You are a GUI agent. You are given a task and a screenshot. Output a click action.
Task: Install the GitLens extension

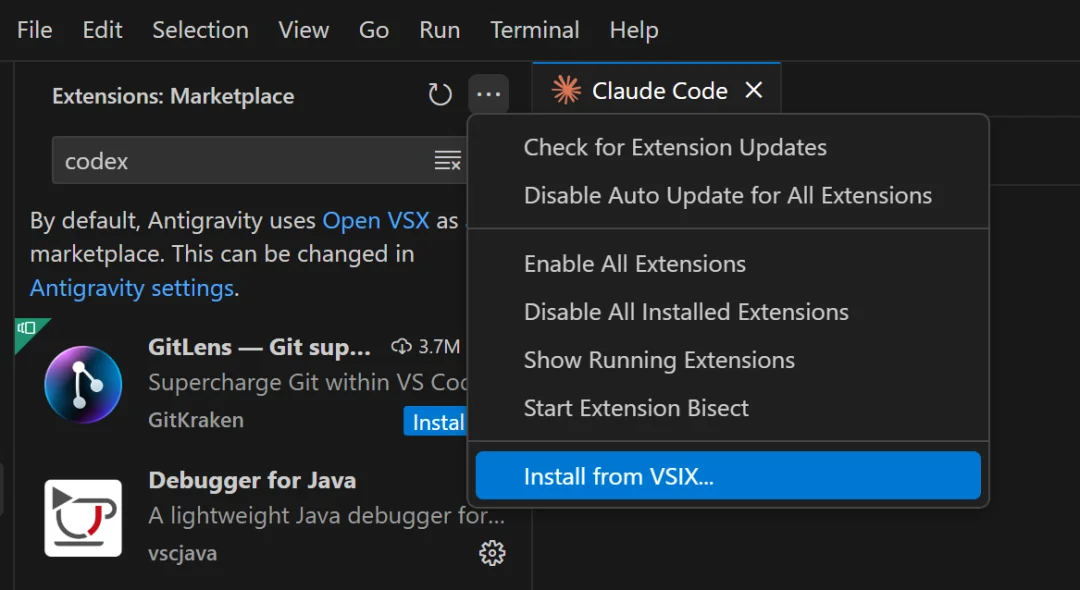click(x=437, y=422)
